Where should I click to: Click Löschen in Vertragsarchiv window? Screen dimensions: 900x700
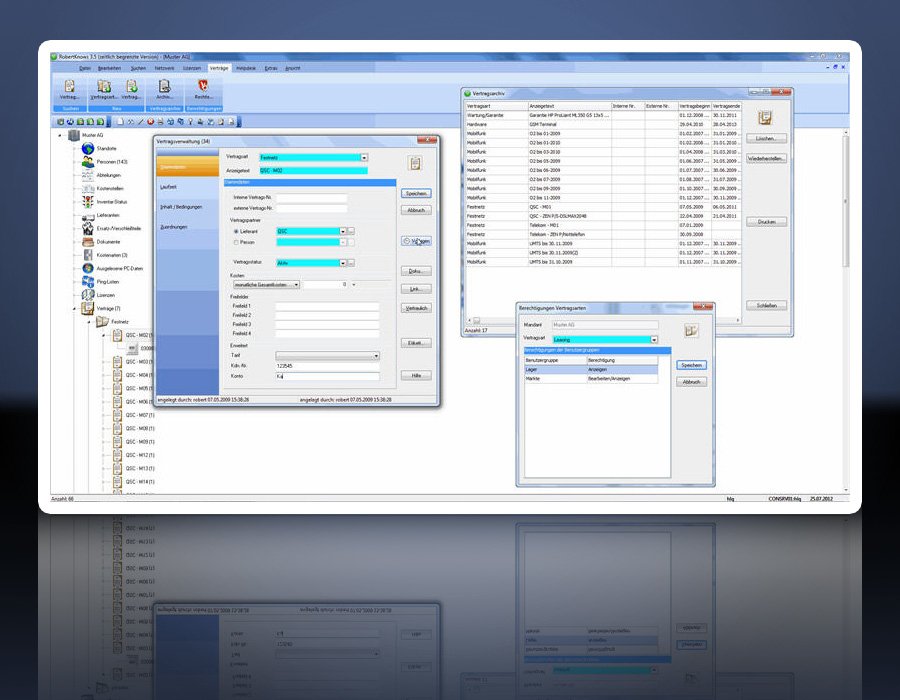point(766,138)
